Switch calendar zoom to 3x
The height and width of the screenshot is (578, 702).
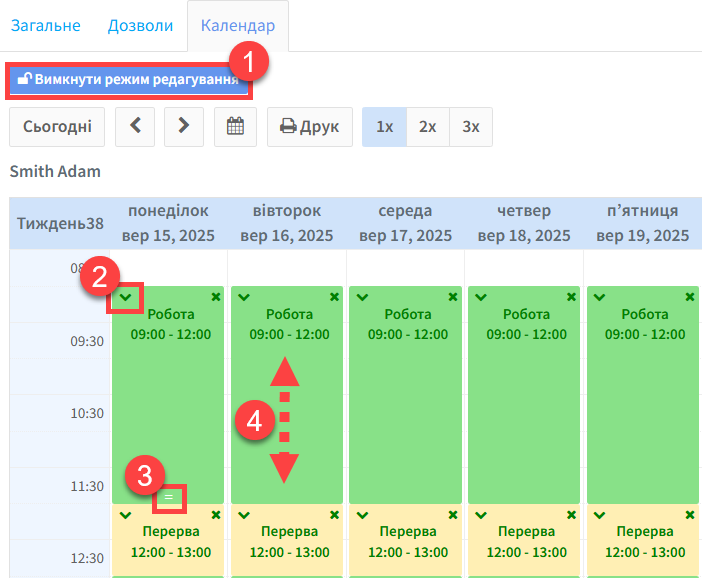tap(470, 127)
